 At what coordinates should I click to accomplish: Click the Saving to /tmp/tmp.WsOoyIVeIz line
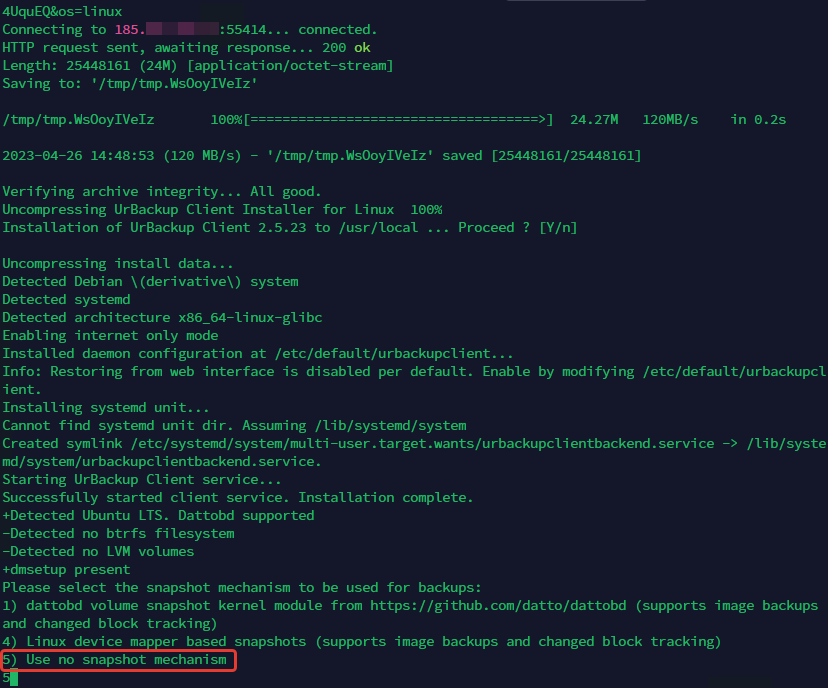pos(130,84)
